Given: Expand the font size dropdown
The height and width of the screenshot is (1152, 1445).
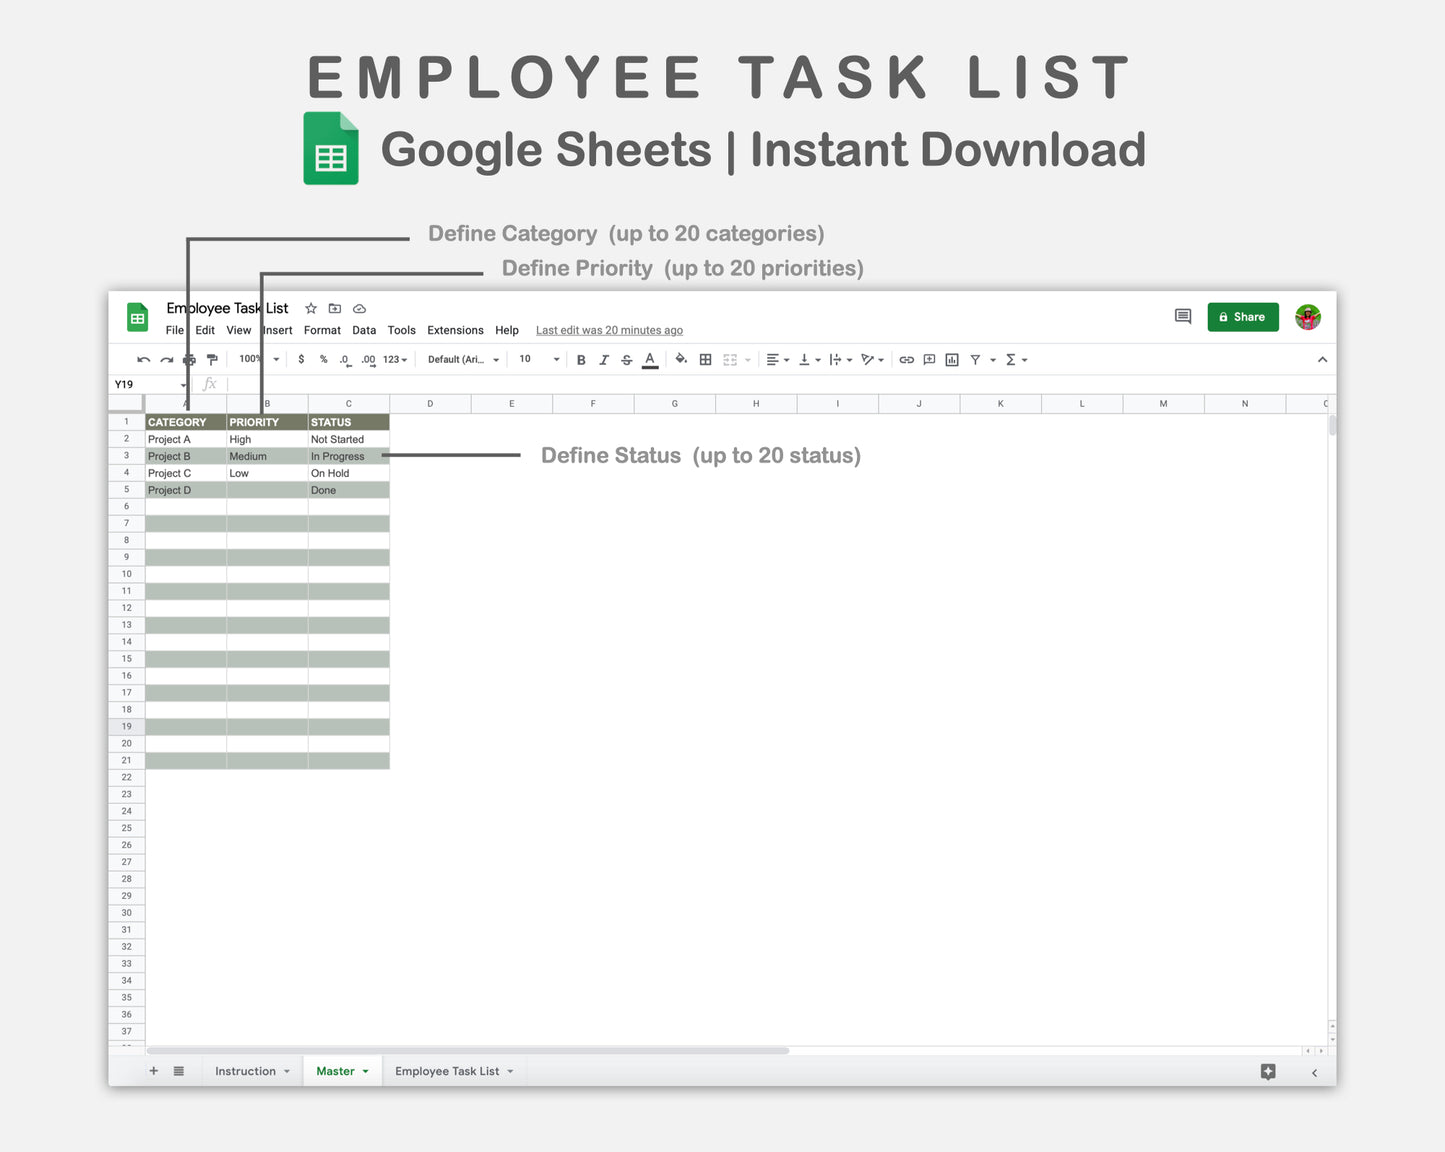Looking at the screenshot, I should [556, 359].
